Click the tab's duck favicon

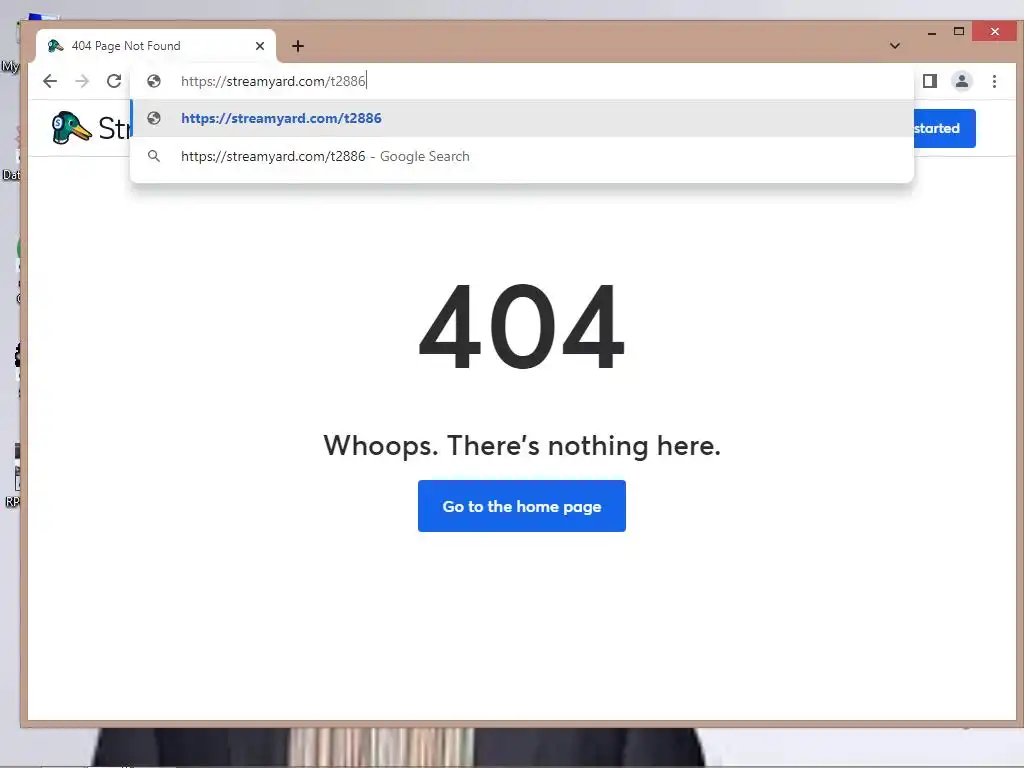[x=56, y=46]
